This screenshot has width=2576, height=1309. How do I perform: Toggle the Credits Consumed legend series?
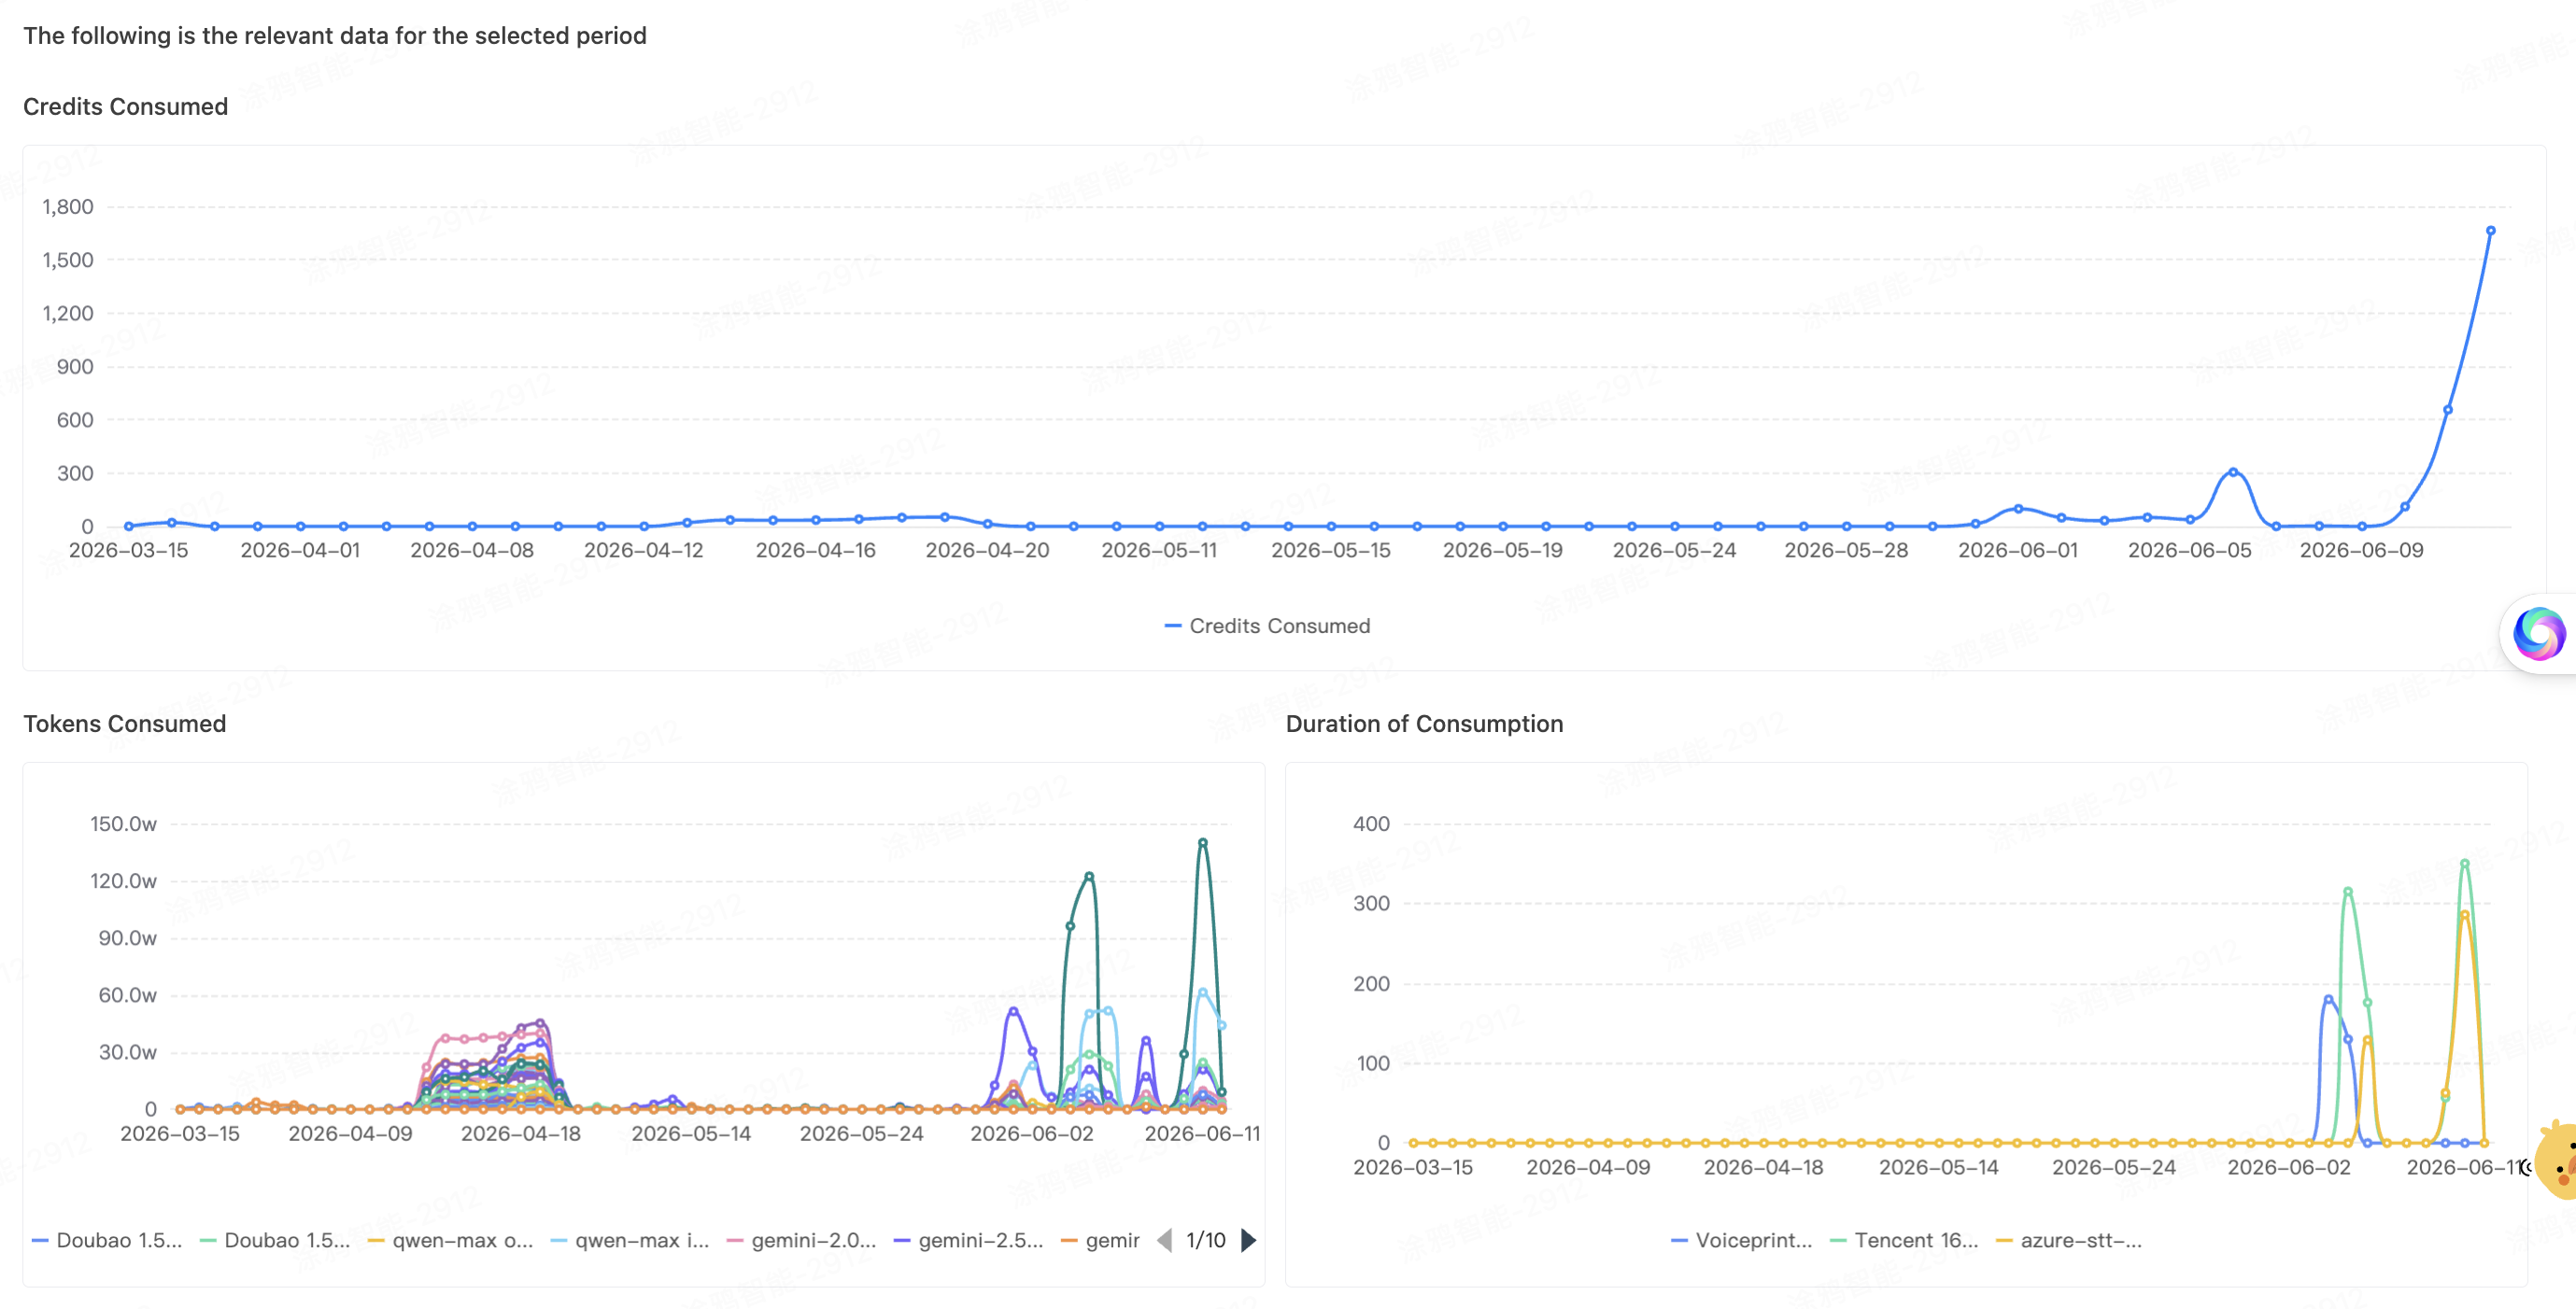[x=1267, y=626]
